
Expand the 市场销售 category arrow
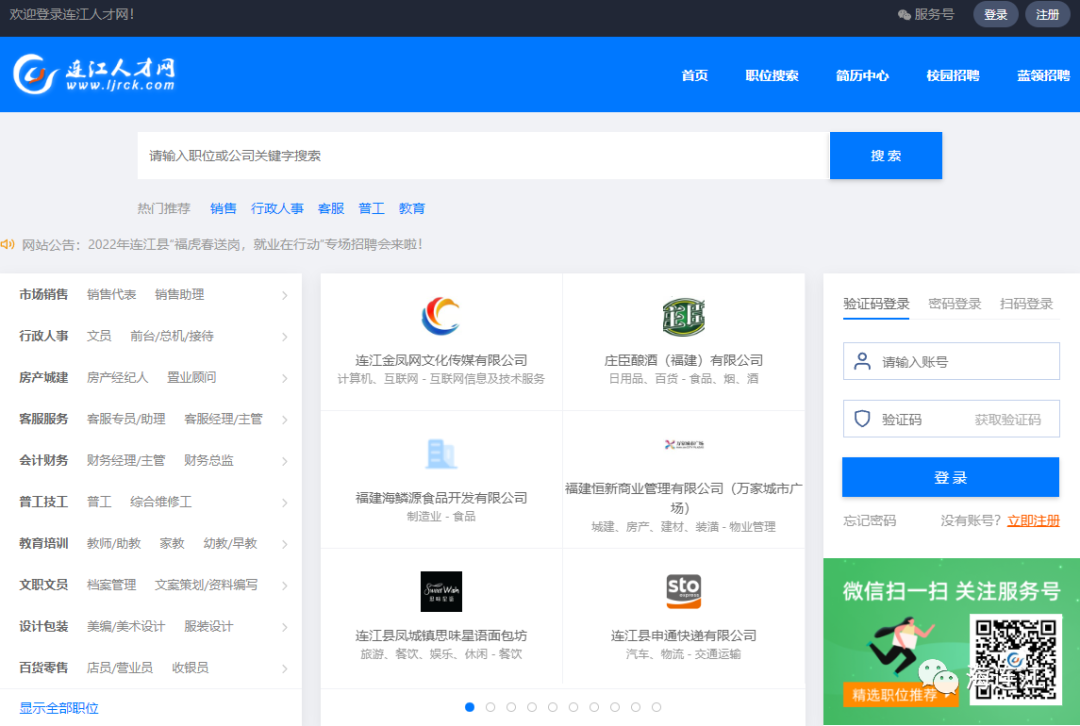(x=284, y=295)
